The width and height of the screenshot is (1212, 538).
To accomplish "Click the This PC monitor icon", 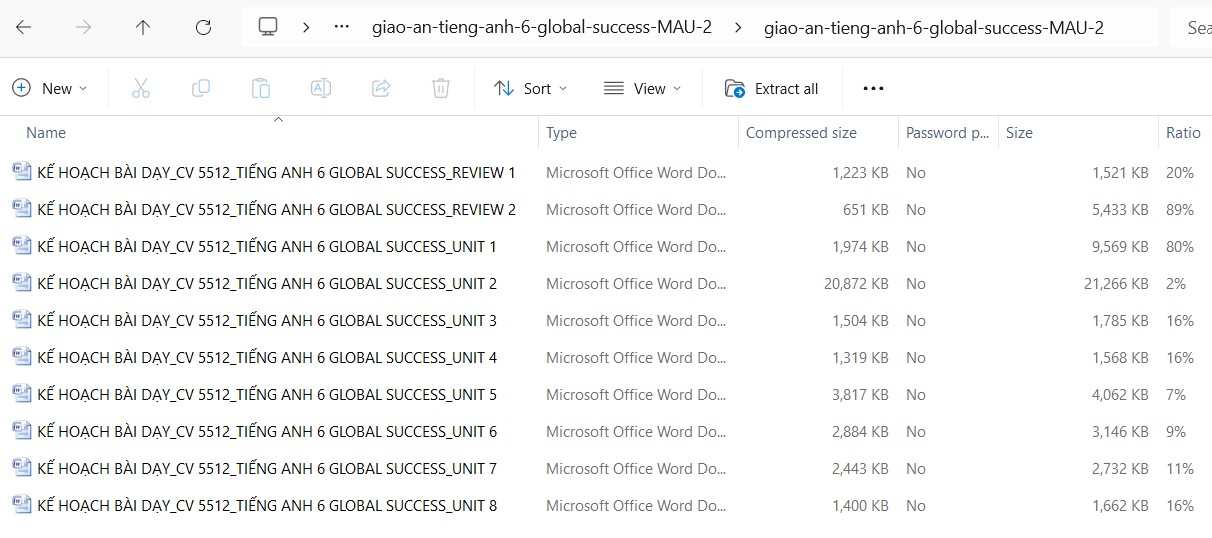I will pyautogui.click(x=267, y=27).
